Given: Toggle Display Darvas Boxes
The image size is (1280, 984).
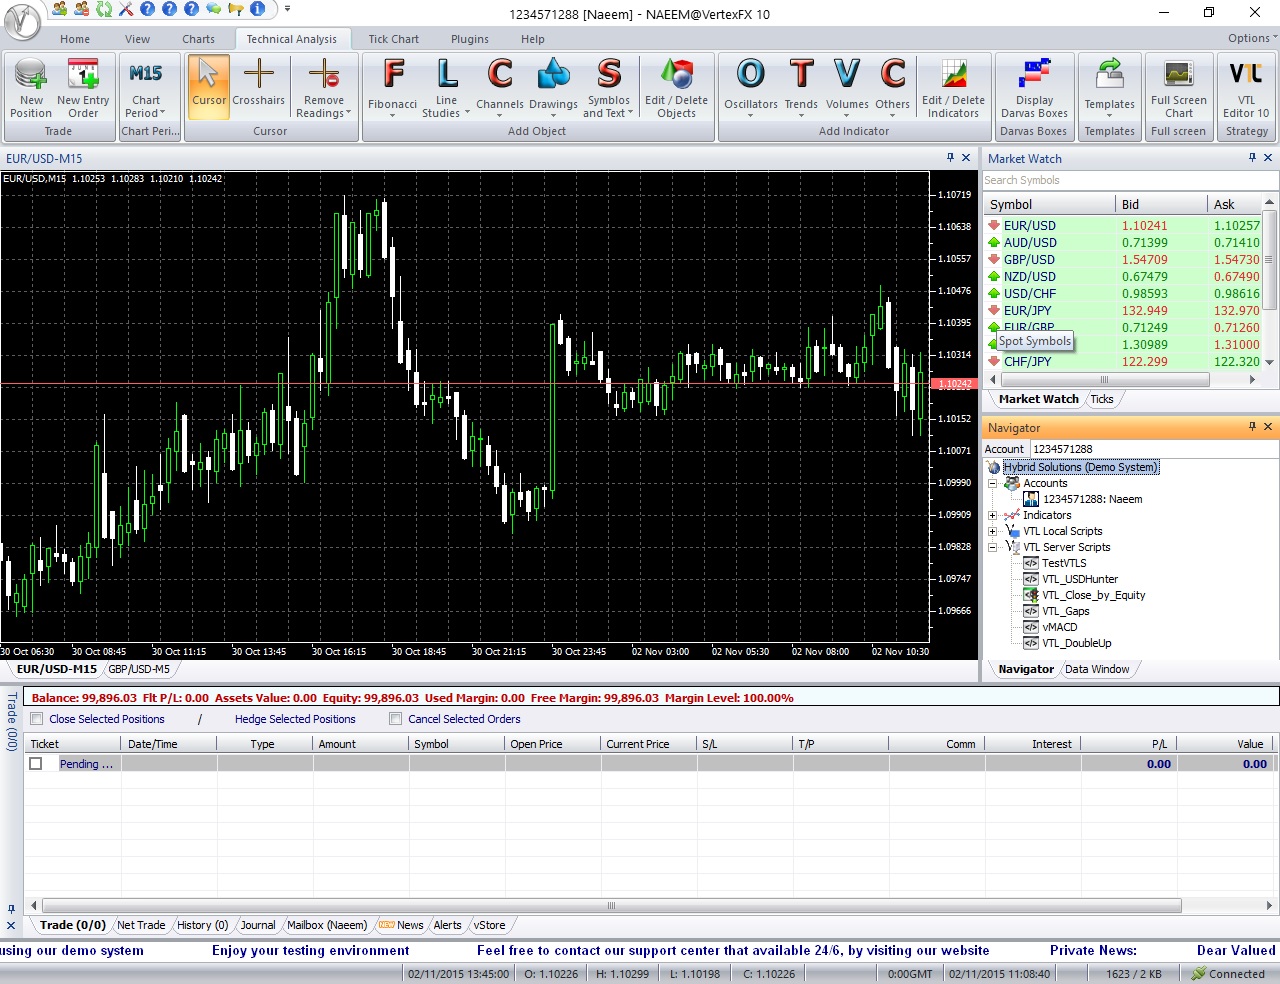Looking at the screenshot, I should 1034,88.
